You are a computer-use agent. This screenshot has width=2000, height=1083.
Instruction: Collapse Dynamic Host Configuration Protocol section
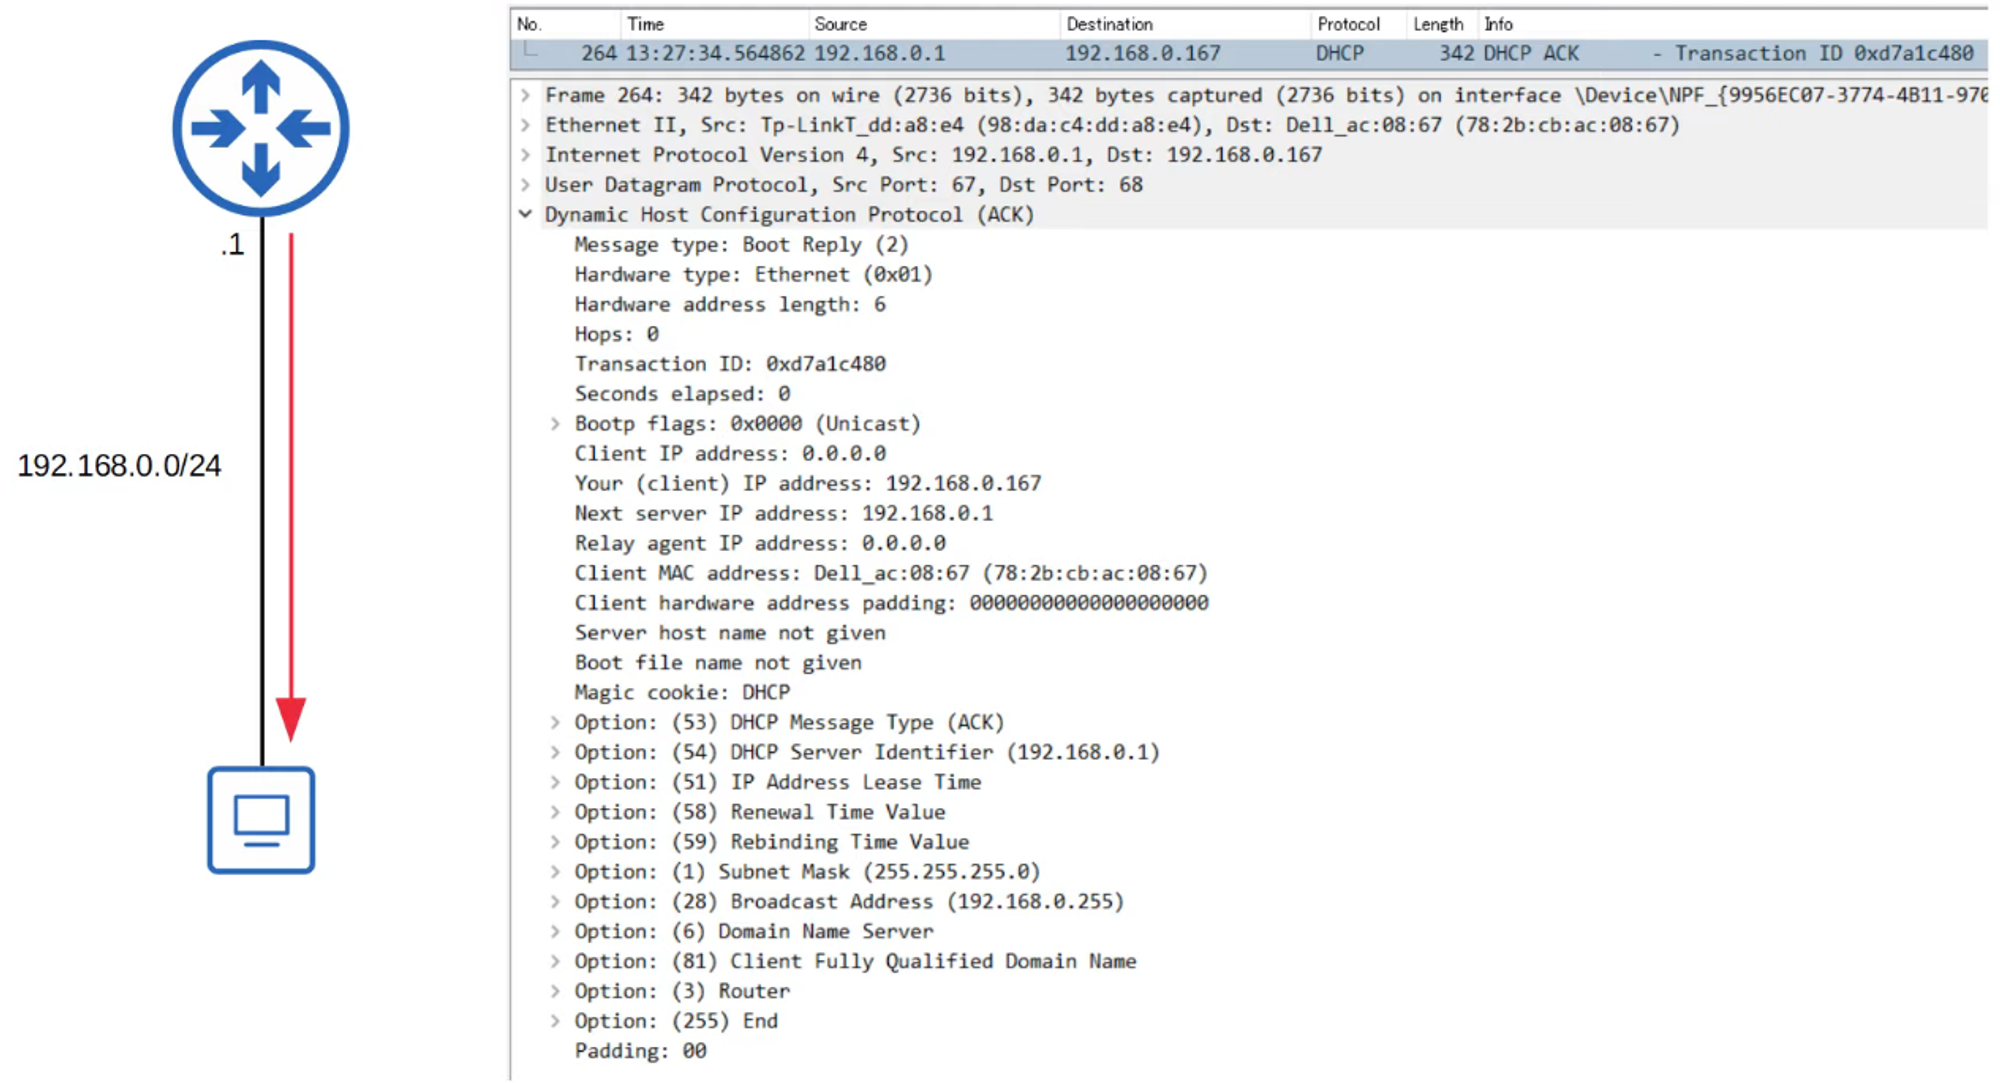pos(526,215)
